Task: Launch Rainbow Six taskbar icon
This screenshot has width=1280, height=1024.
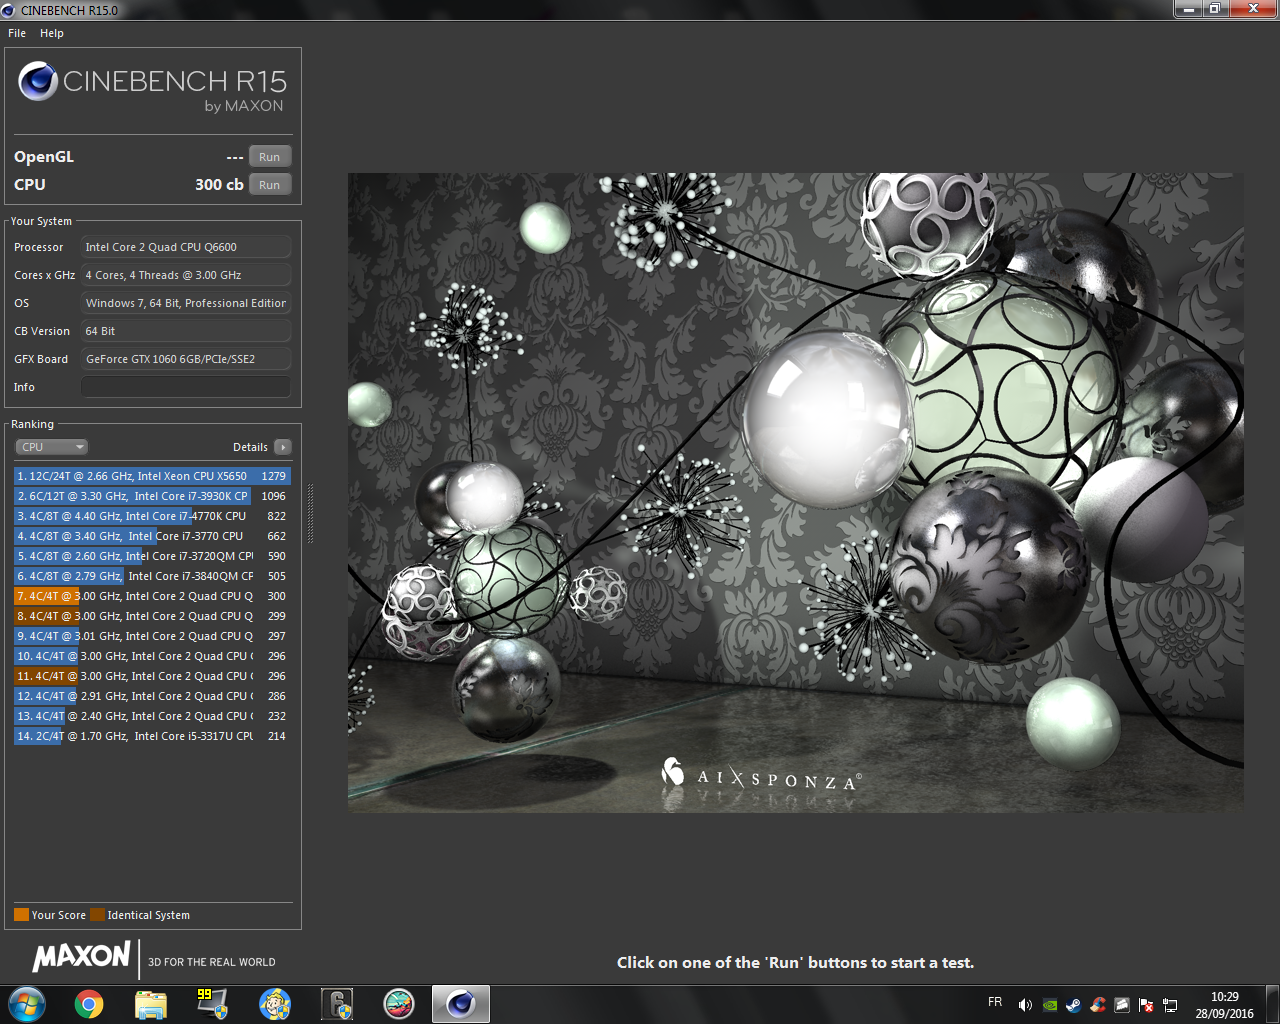Action: 337,1004
